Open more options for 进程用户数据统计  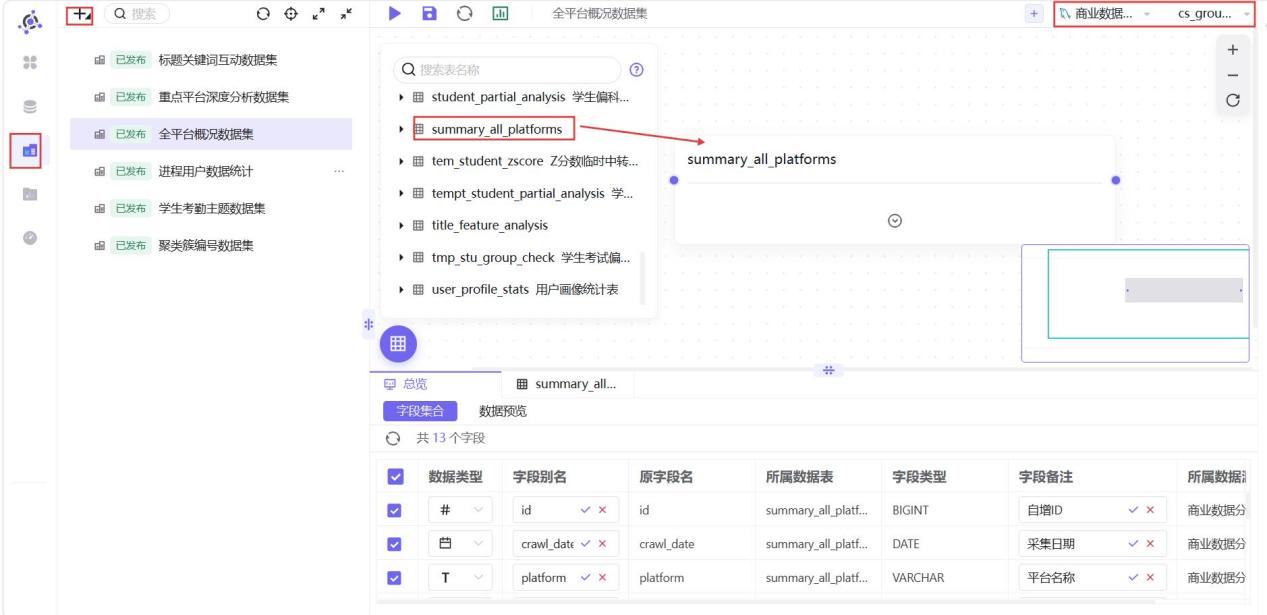[x=339, y=171]
